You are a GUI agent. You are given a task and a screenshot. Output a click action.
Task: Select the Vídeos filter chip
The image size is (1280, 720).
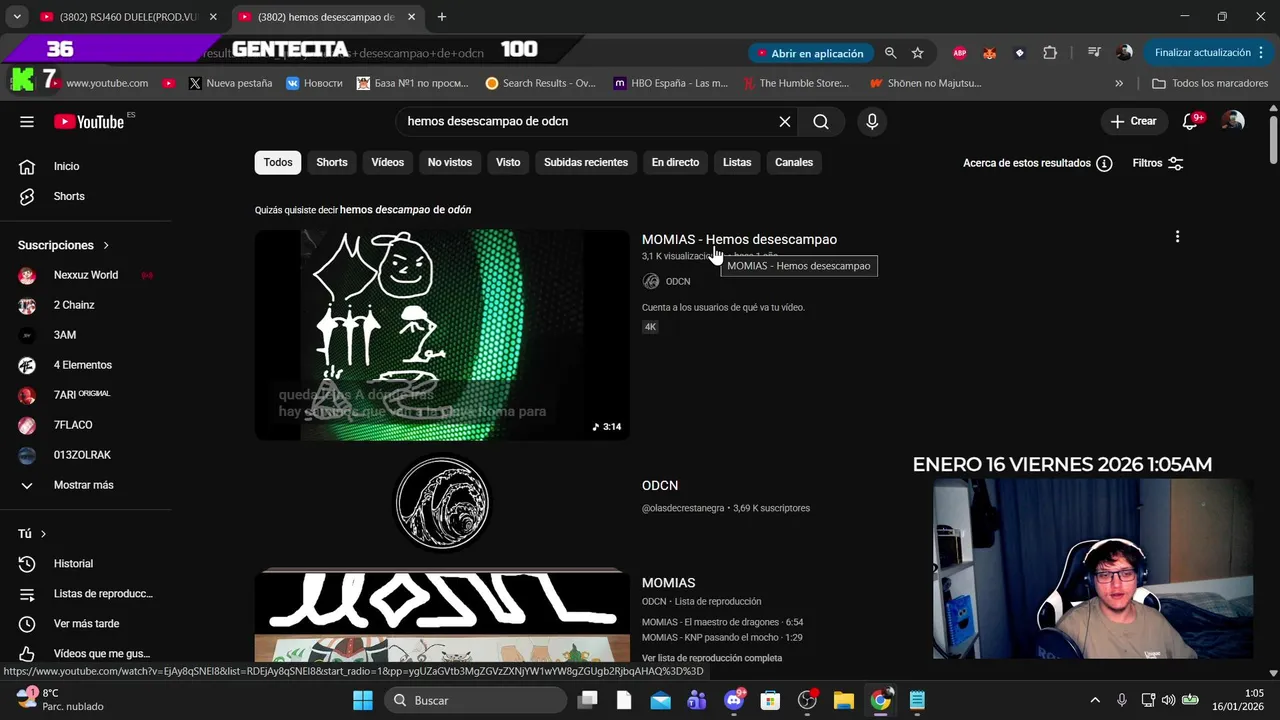[387, 162]
